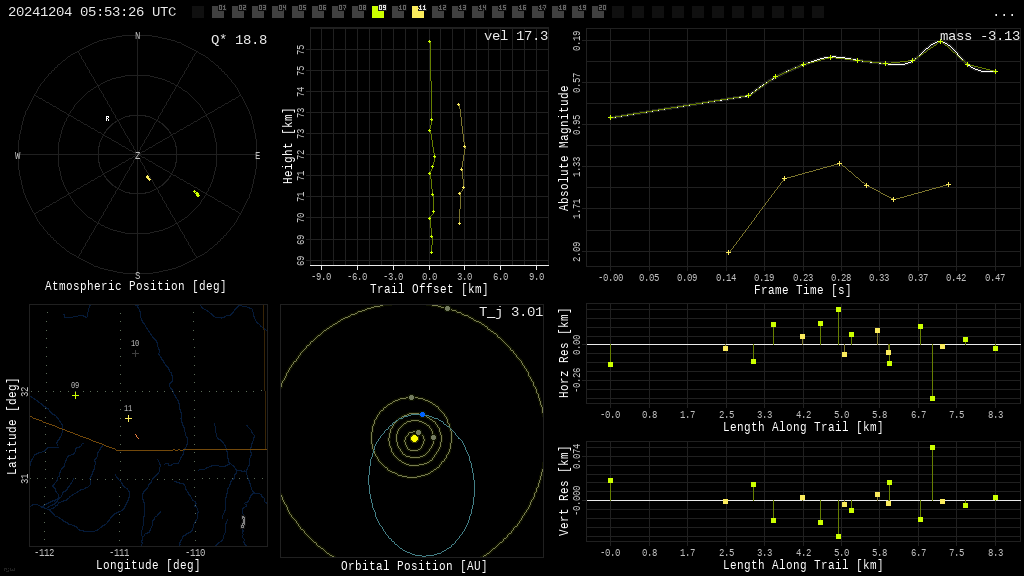Click the Q* 18.8 convergence angle label
The height and width of the screenshot is (576, 1024).
coord(238,40)
